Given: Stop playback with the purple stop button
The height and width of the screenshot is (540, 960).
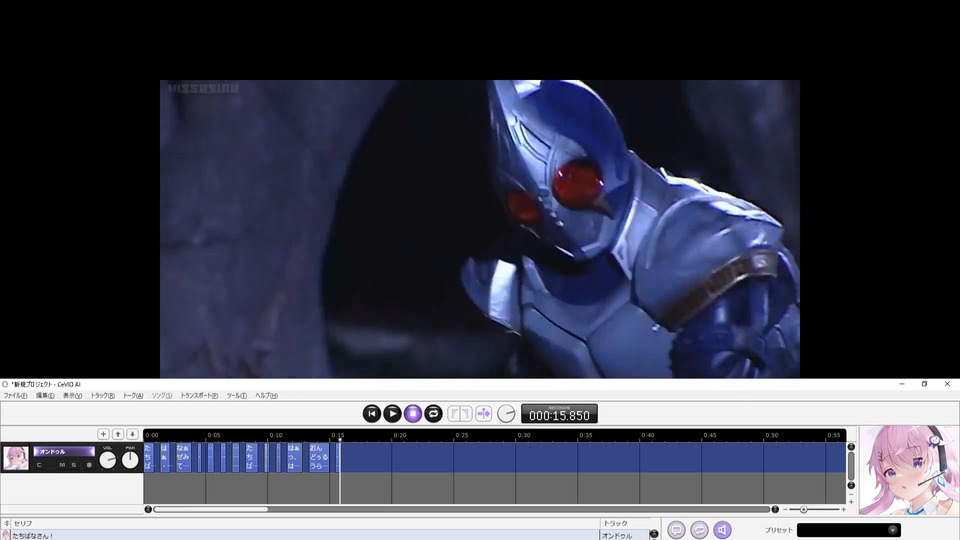Looking at the screenshot, I should point(413,414).
